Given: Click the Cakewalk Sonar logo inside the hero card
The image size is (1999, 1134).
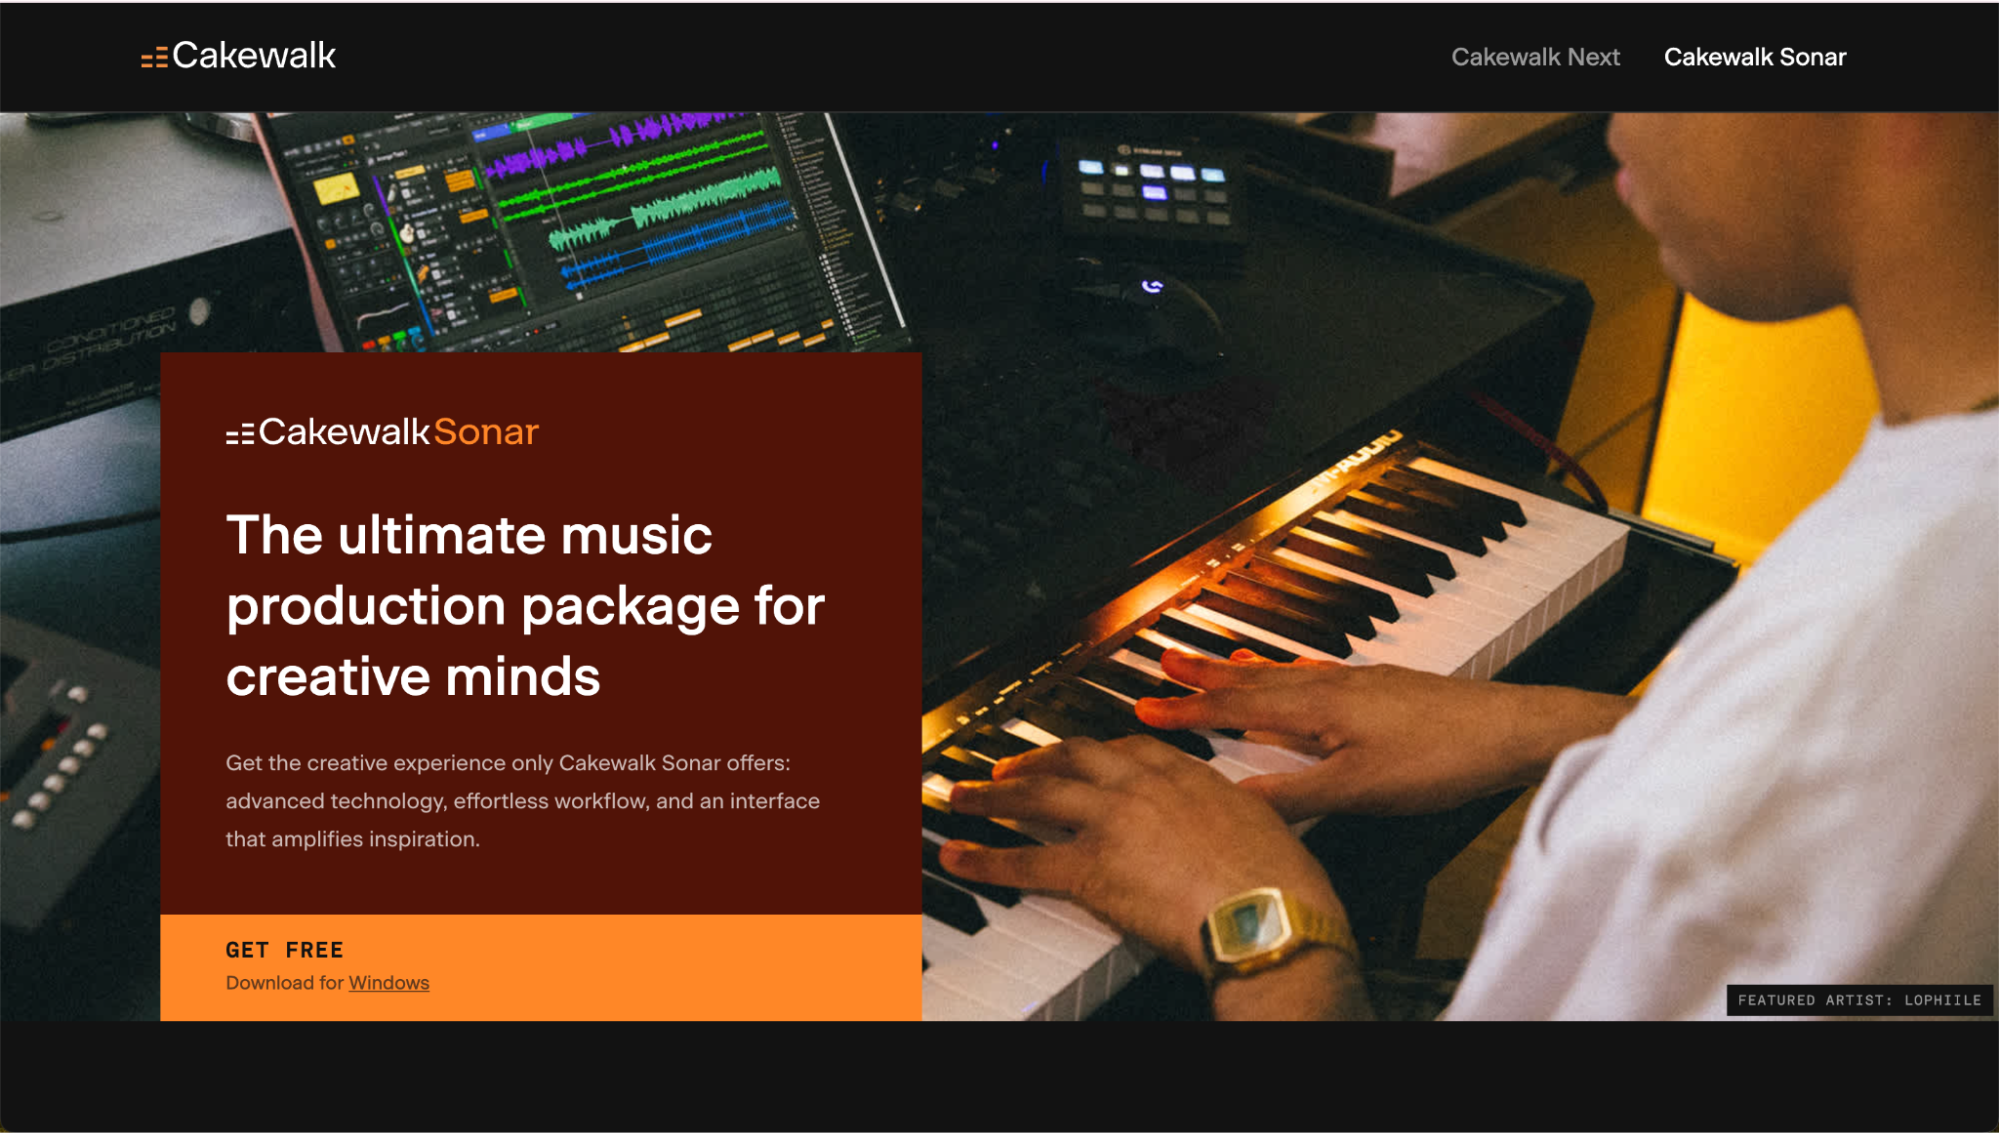Looking at the screenshot, I should [382, 432].
